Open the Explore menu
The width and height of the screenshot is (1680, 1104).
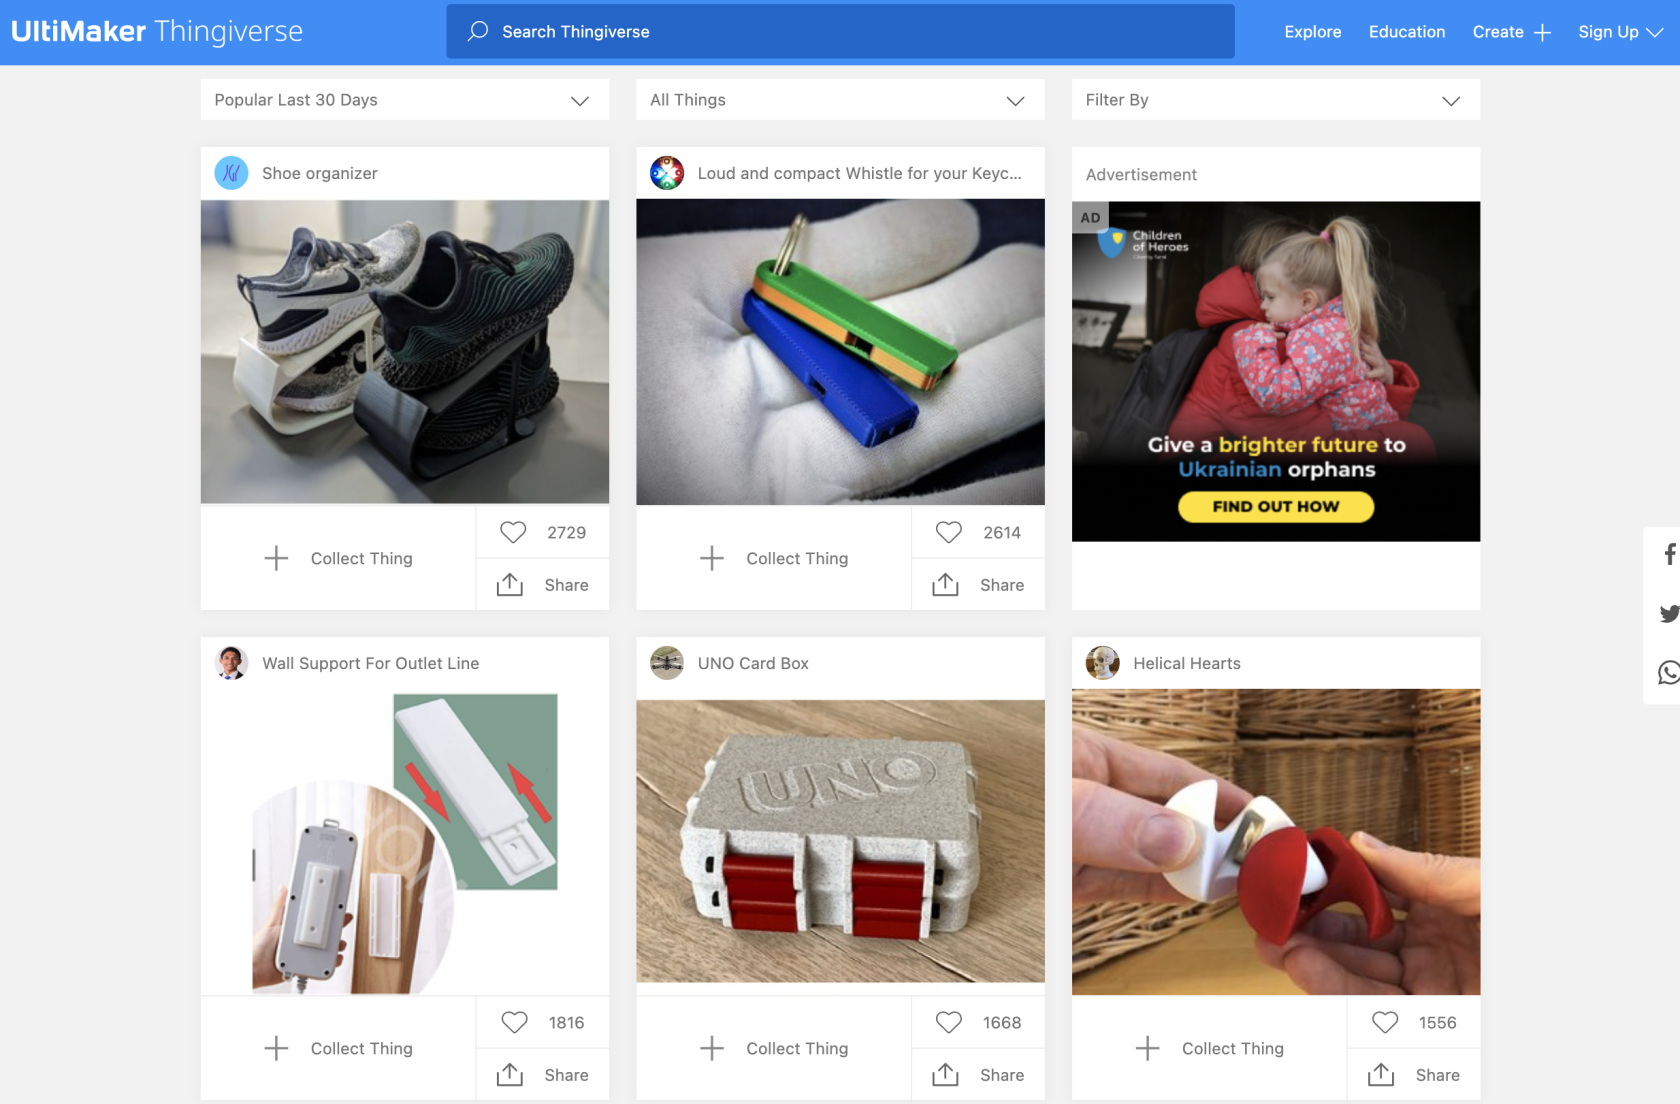point(1313,32)
